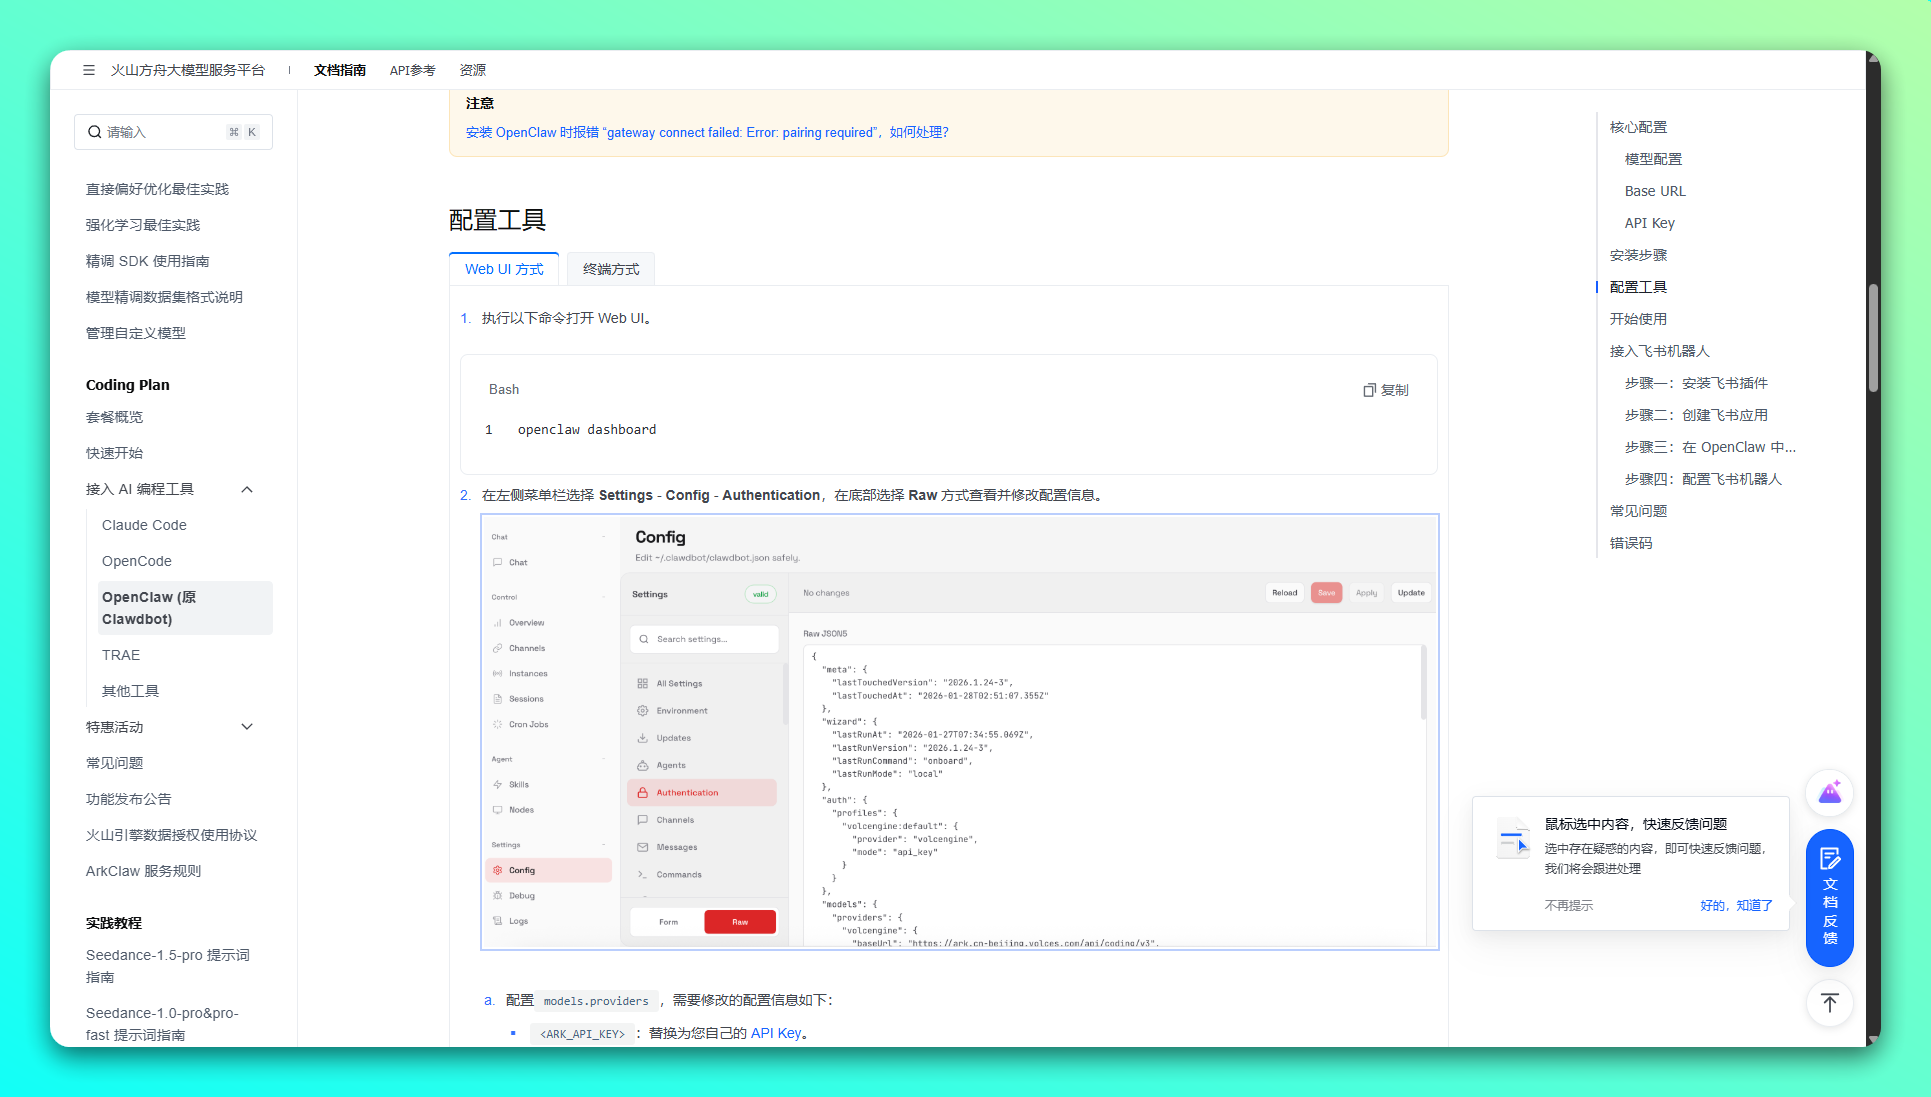Click the Config screenshot thumbnail
Viewport: 1931px width, 1097px height.
coord(959,732)
